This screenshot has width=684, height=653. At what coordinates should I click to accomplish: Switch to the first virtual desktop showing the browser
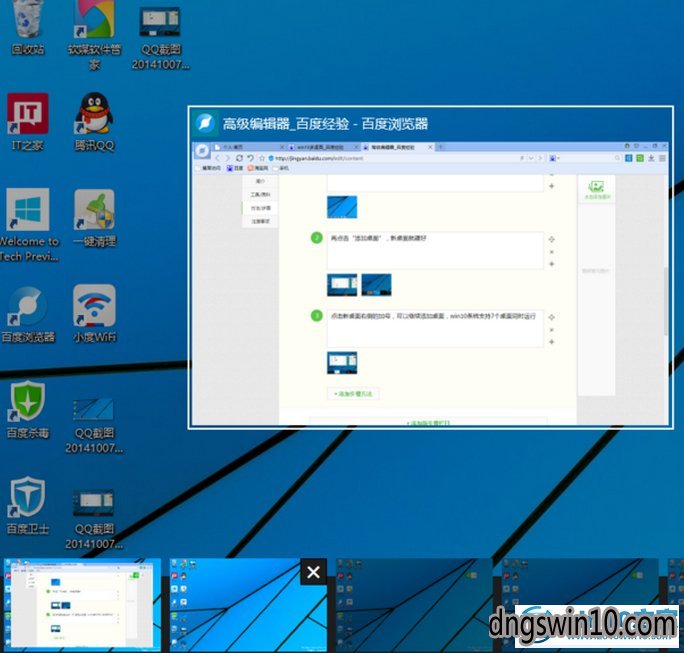82,604
